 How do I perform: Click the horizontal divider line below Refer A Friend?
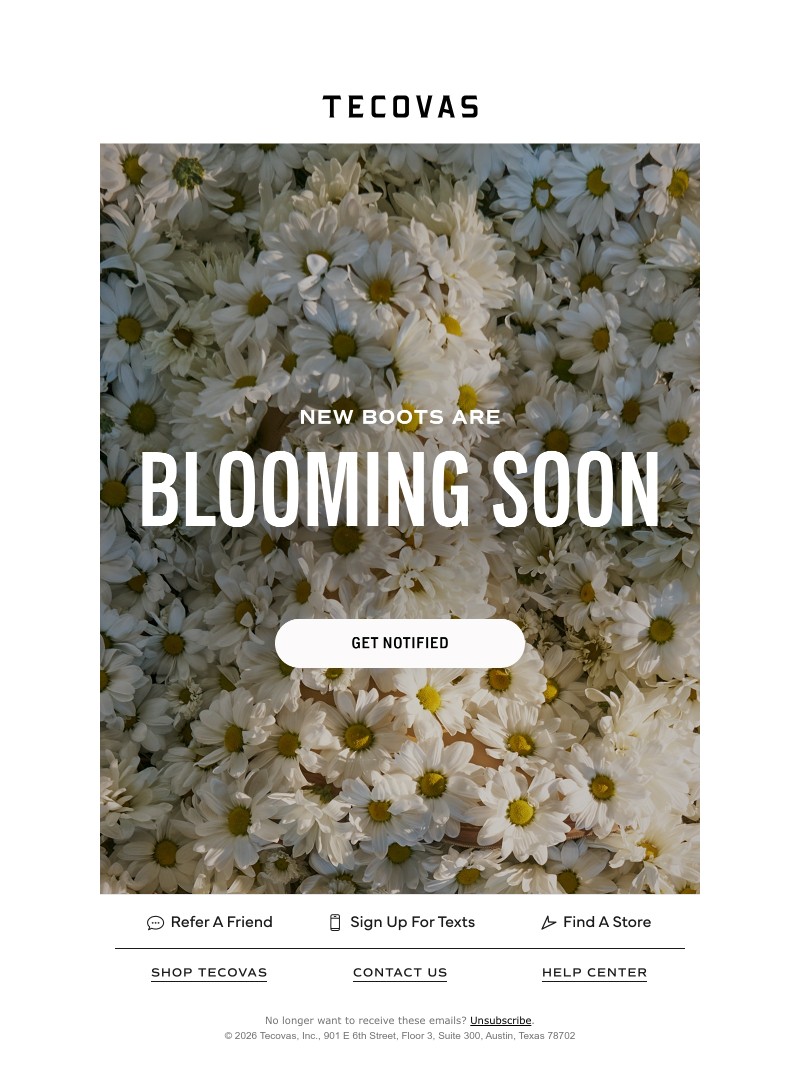pos(400,948)
